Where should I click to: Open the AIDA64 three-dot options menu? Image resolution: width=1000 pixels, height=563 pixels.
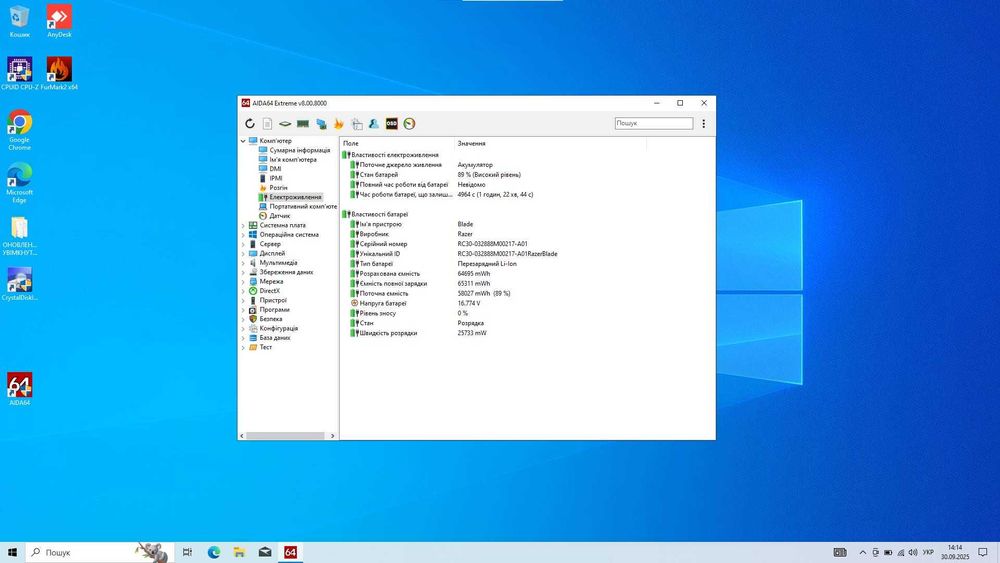click(x=703, y=124)
